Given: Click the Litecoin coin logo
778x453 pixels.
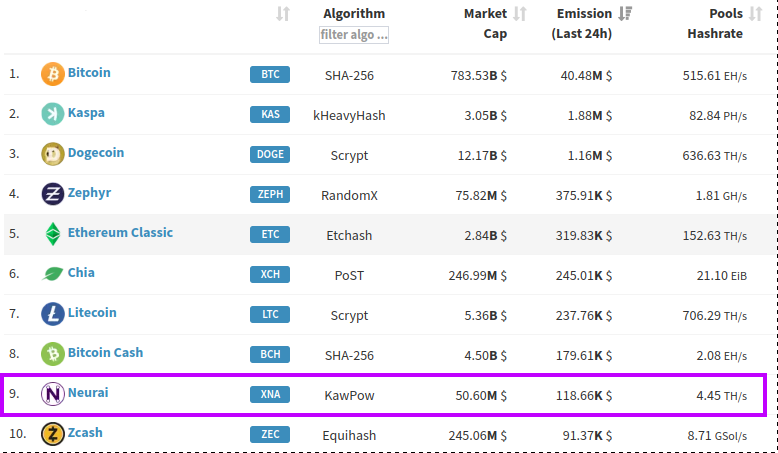Looking at the screenshot, I should click(x=53, y=314).
